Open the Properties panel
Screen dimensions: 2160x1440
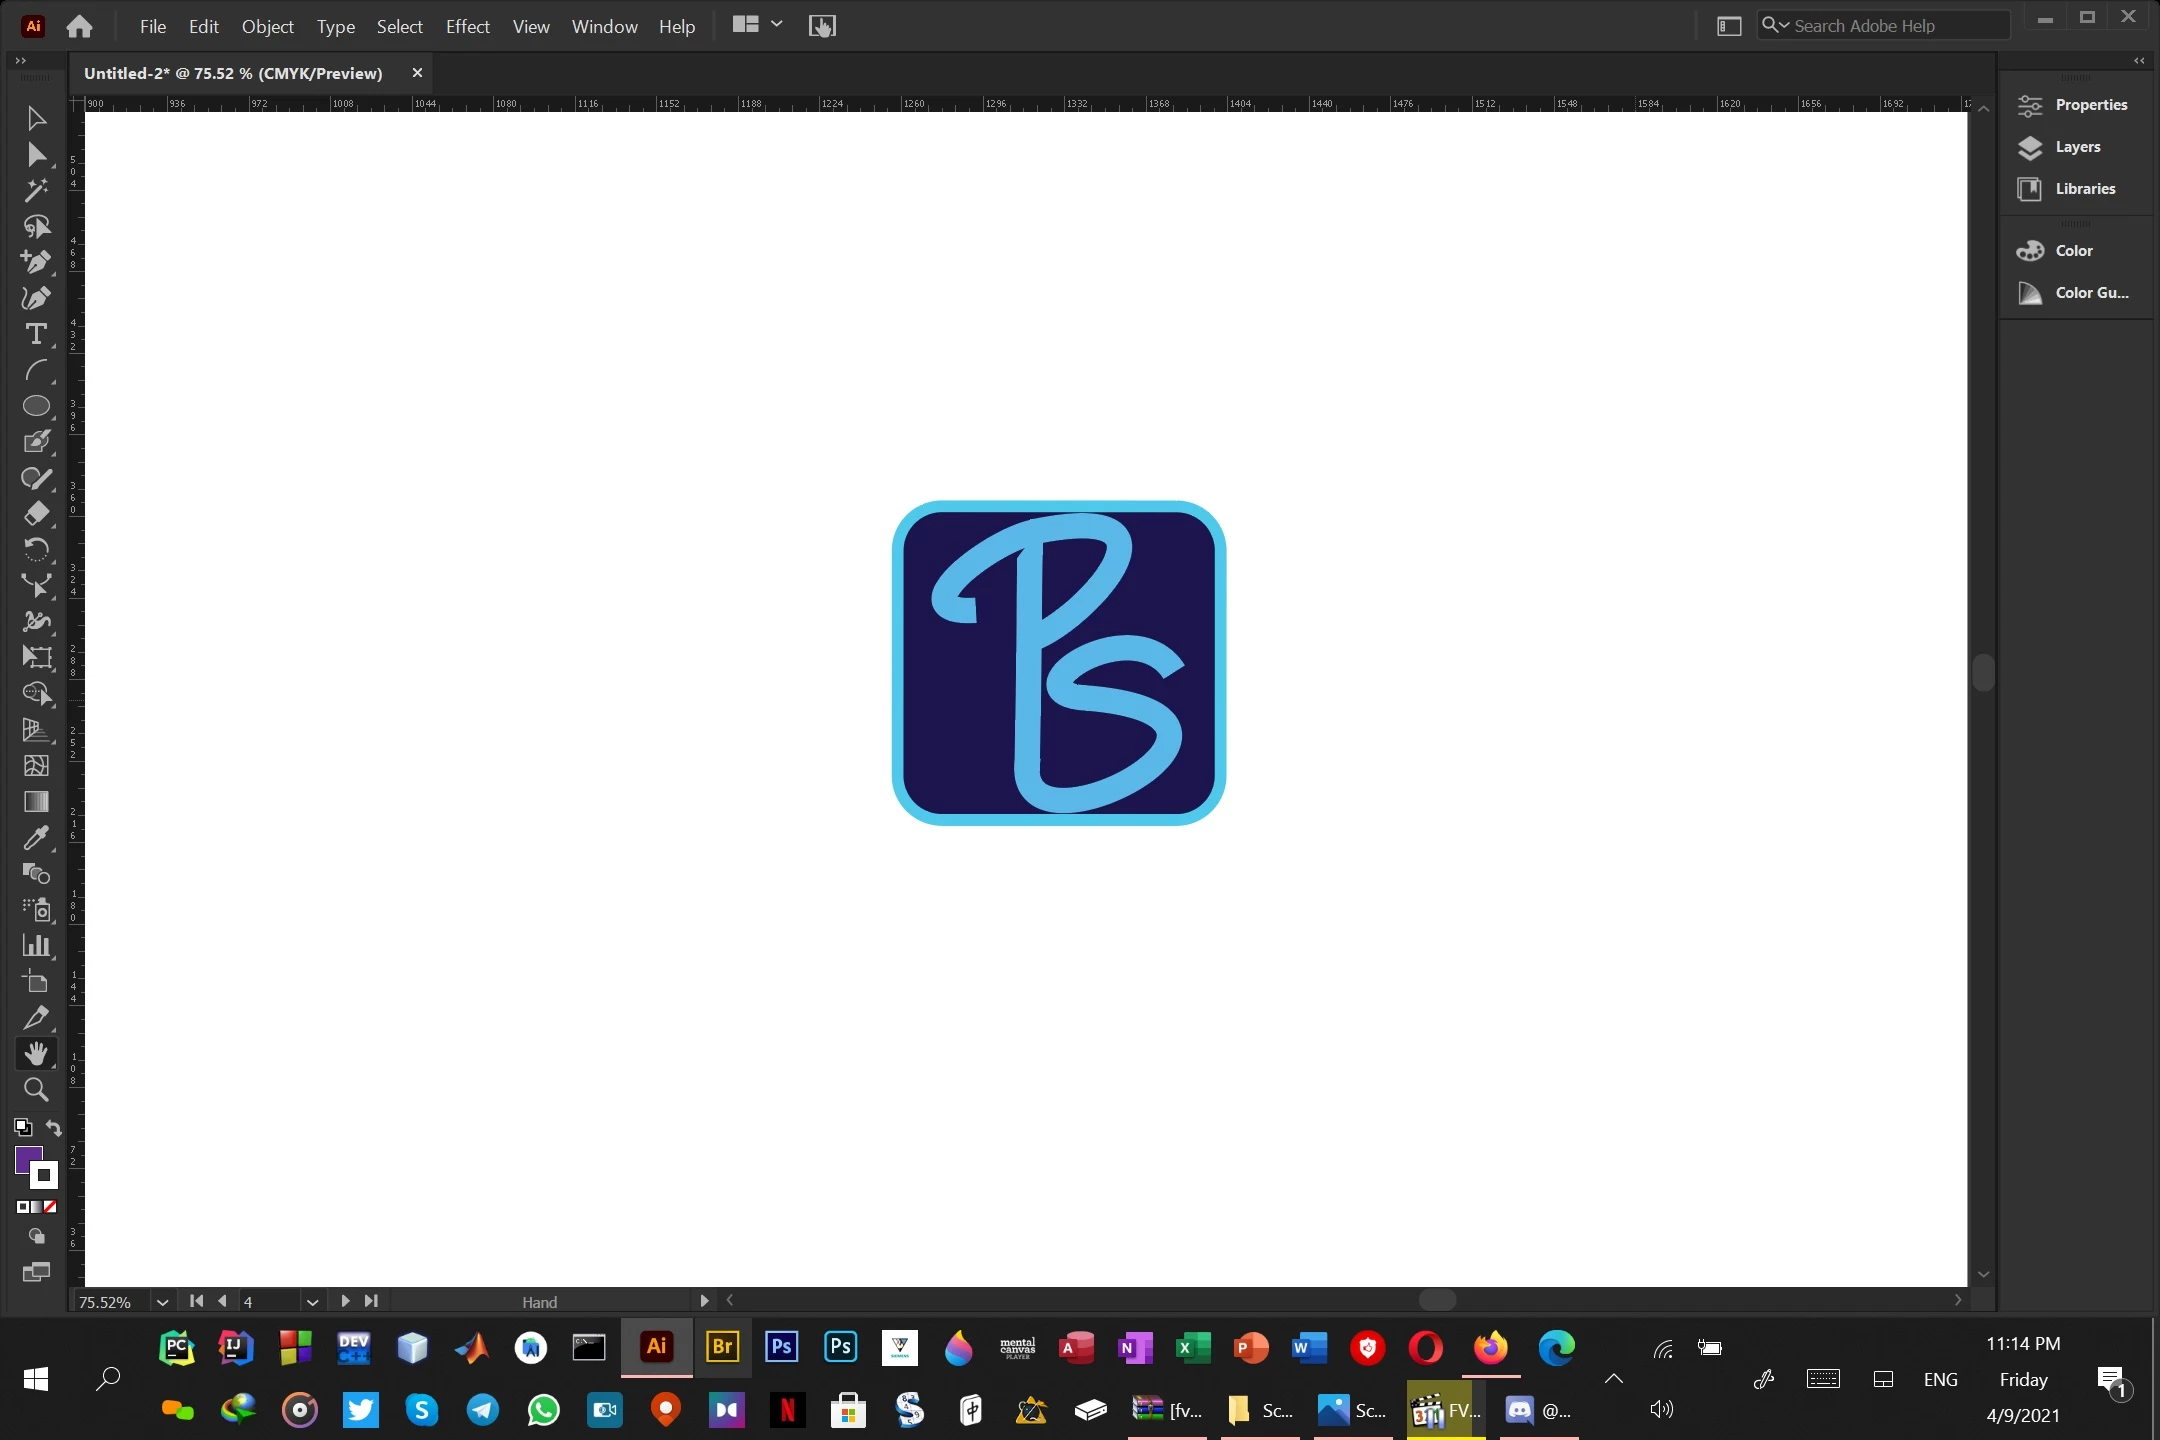(2090, 105)
